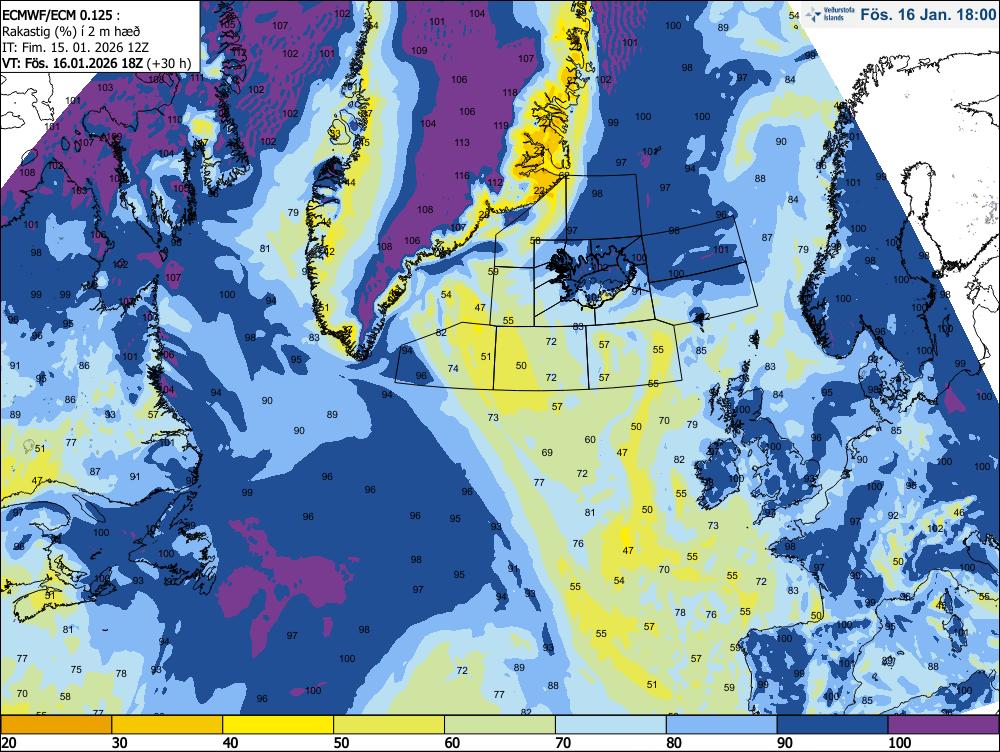The image size is (1000, 752).
Task: Click the 'VT: Fös. 16.01.2026 18Z (+30 h)' line
Action: [x=96, y=63]
